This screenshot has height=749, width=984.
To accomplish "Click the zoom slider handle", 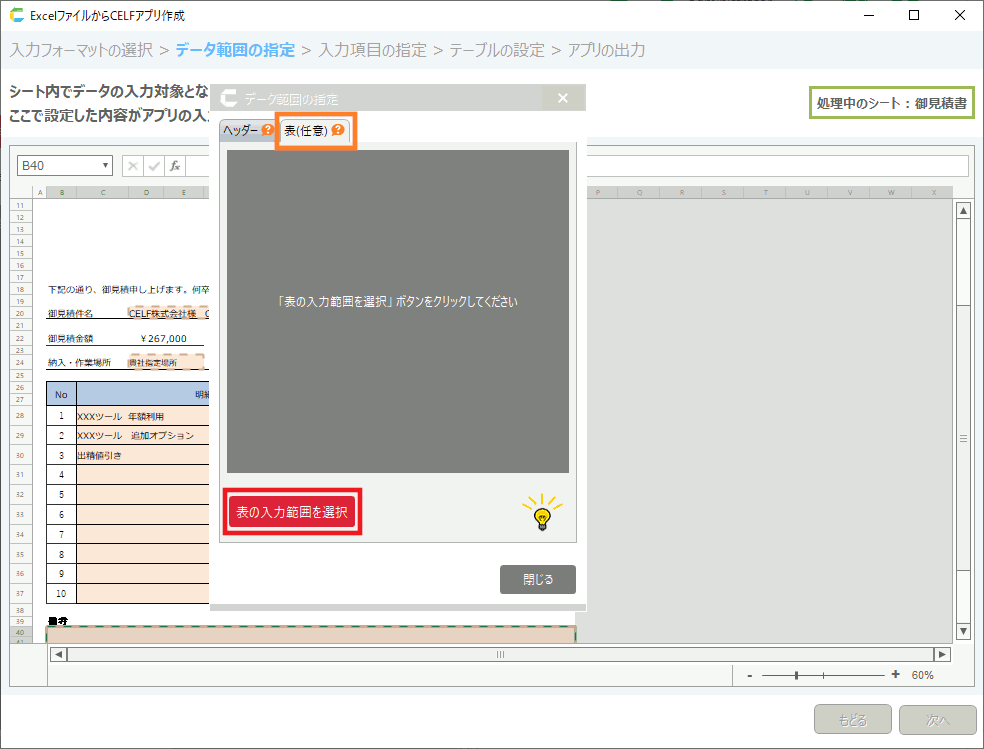I will pyautogui.click(x=796, y=676).
